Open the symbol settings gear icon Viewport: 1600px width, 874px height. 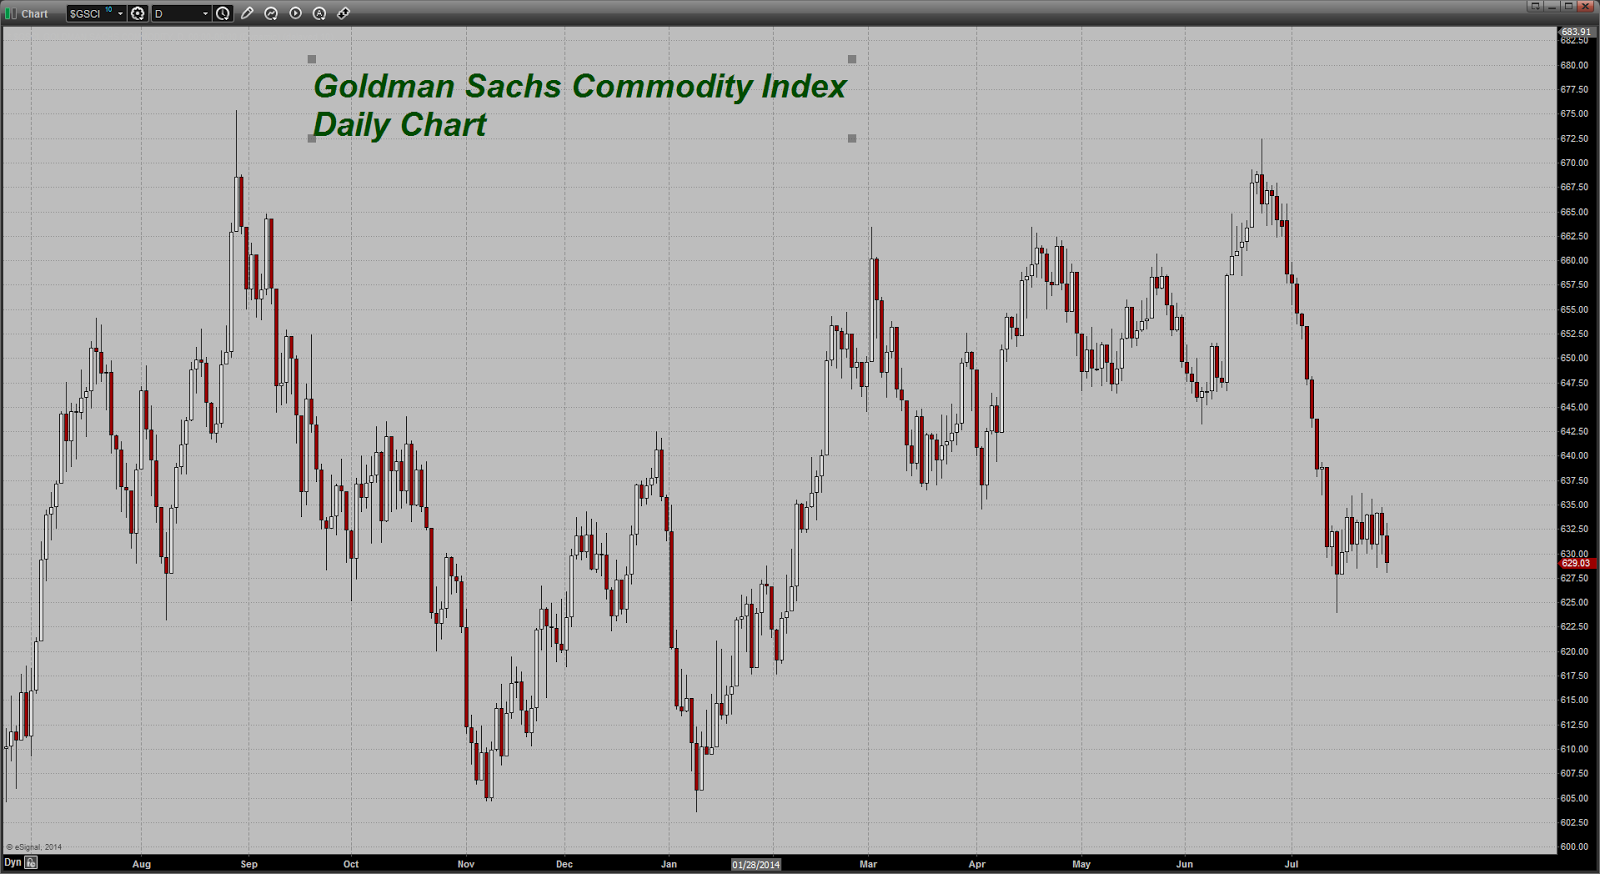pyautogui.click(x=138, y=13)
